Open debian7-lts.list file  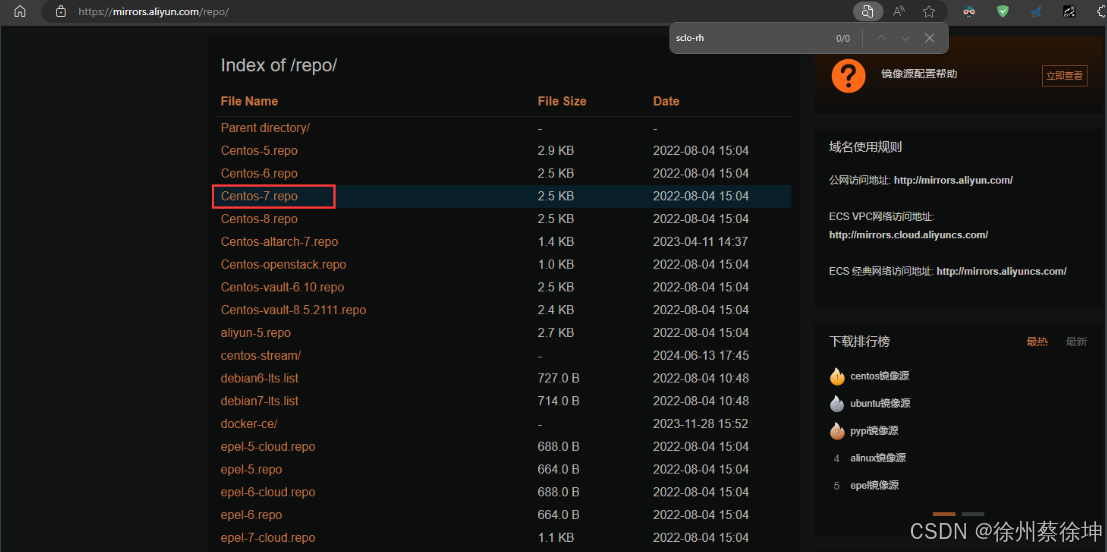(259, 401)
